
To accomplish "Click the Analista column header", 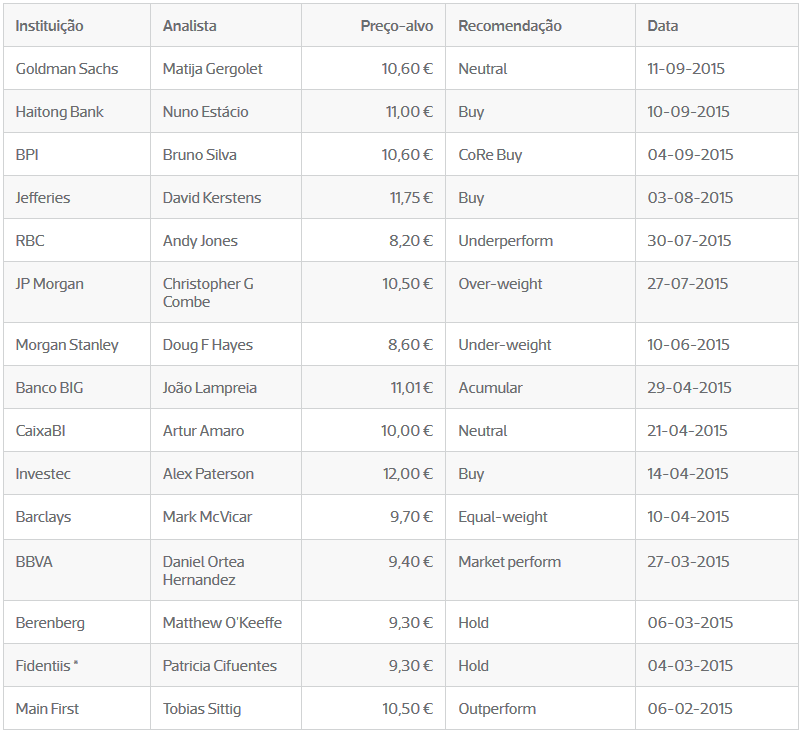I will tap(189, 26).
